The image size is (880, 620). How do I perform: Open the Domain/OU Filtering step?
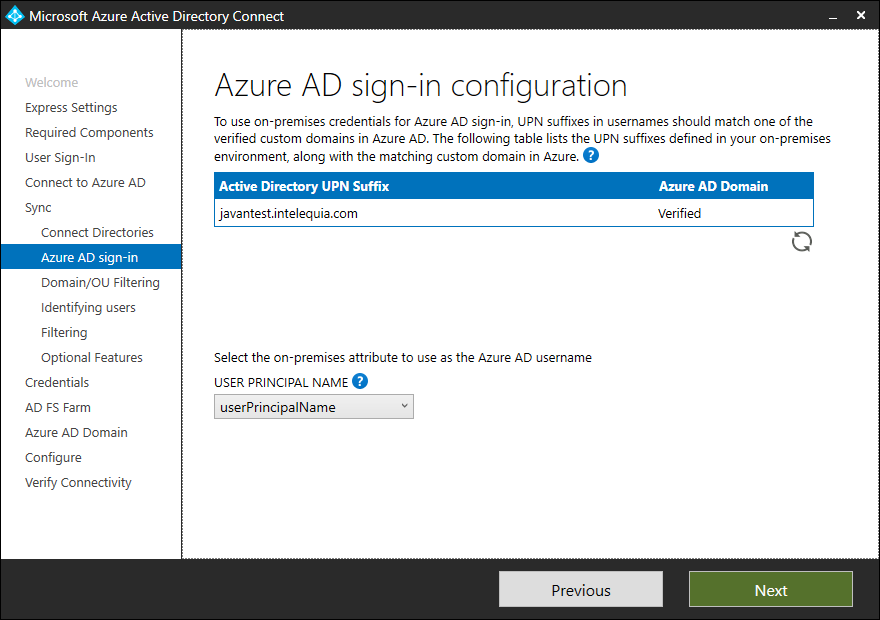click(102, 282)
